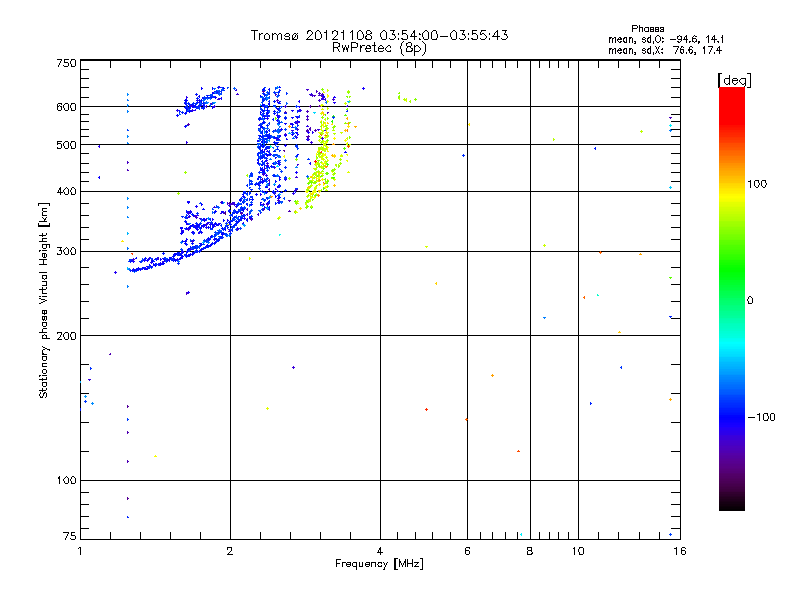Image resolution: width=800 pixels, height=600 pixels.
Task: Click the colorbar tick label "100"
Action: (x=757, y=184)
